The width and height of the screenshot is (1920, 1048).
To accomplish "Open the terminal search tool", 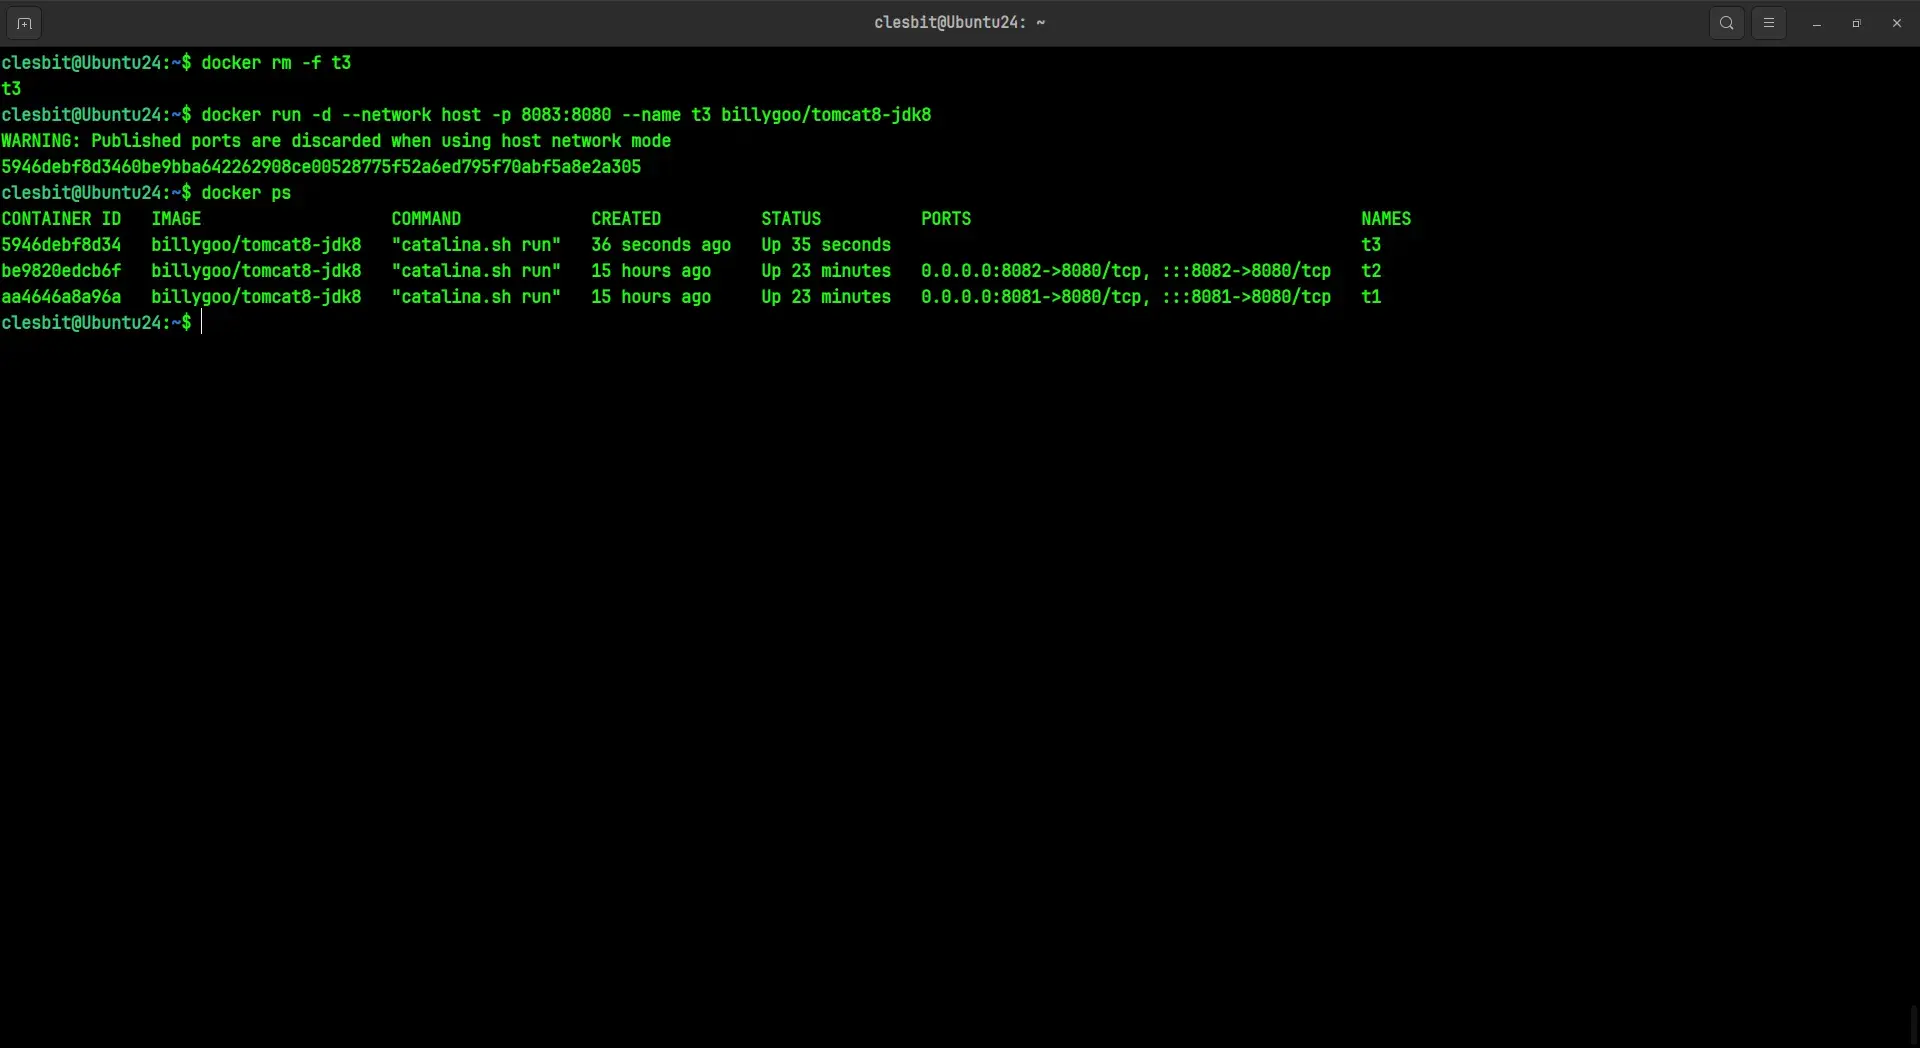I will click(1727, 23).
